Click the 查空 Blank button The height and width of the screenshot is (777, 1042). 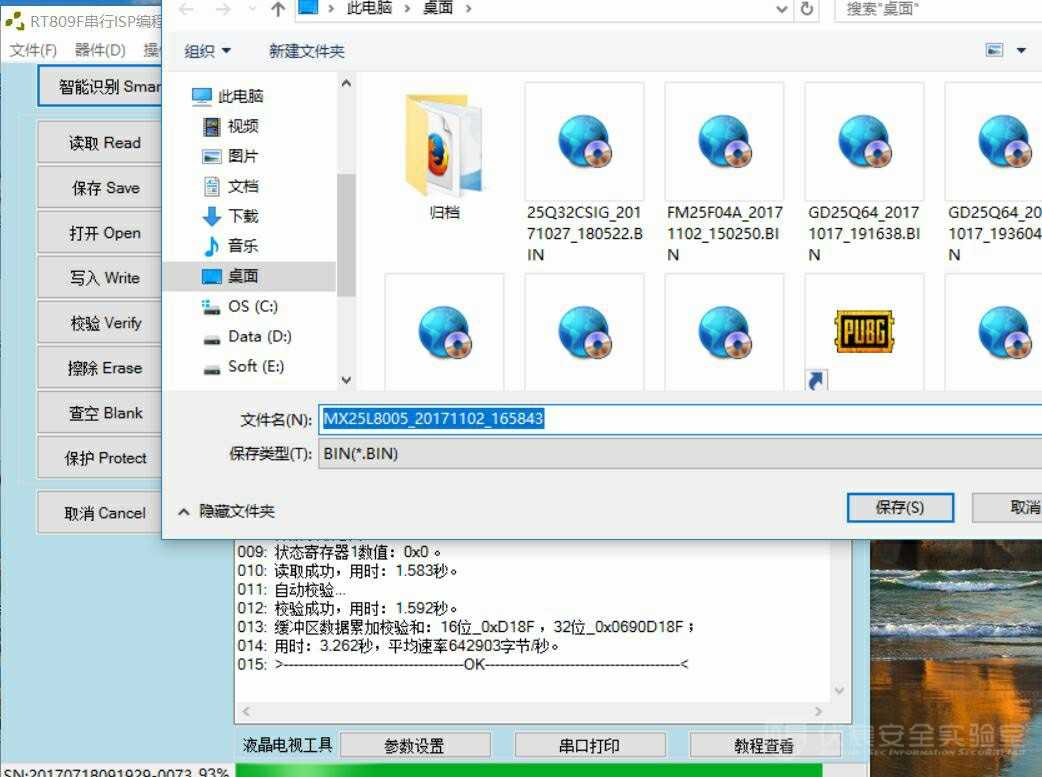100,413
